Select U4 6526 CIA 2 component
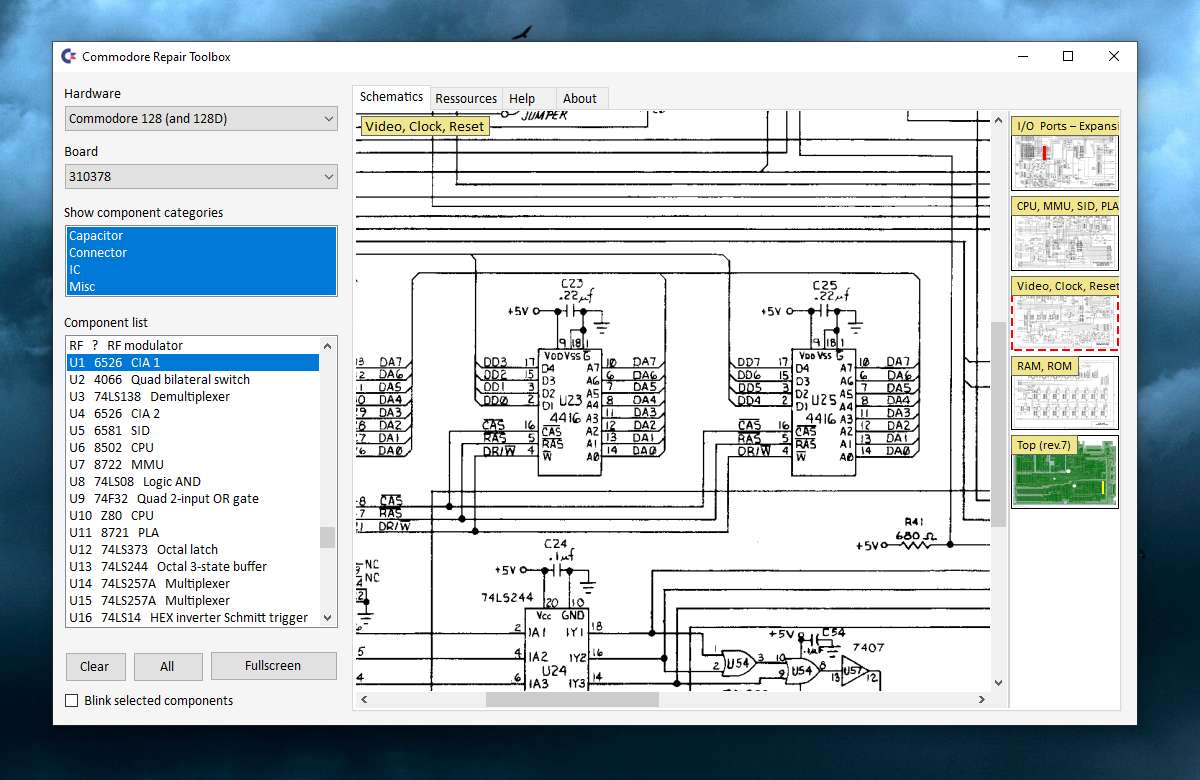This screenshot has height=780, width=1200. (x=193, y=414)
